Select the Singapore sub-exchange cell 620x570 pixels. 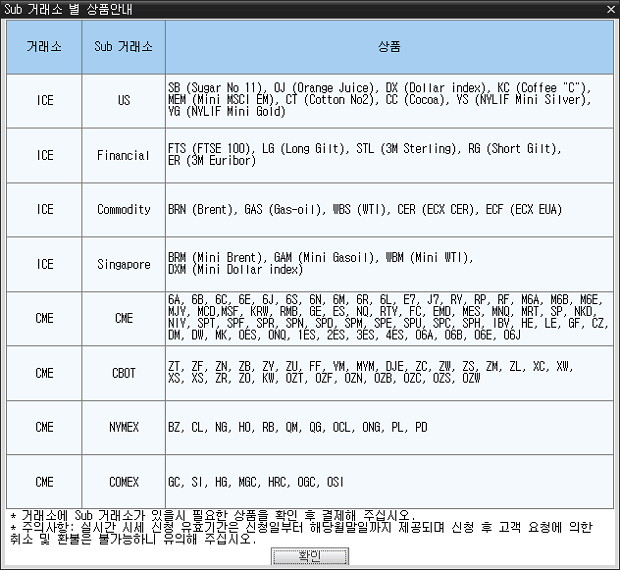123,264
